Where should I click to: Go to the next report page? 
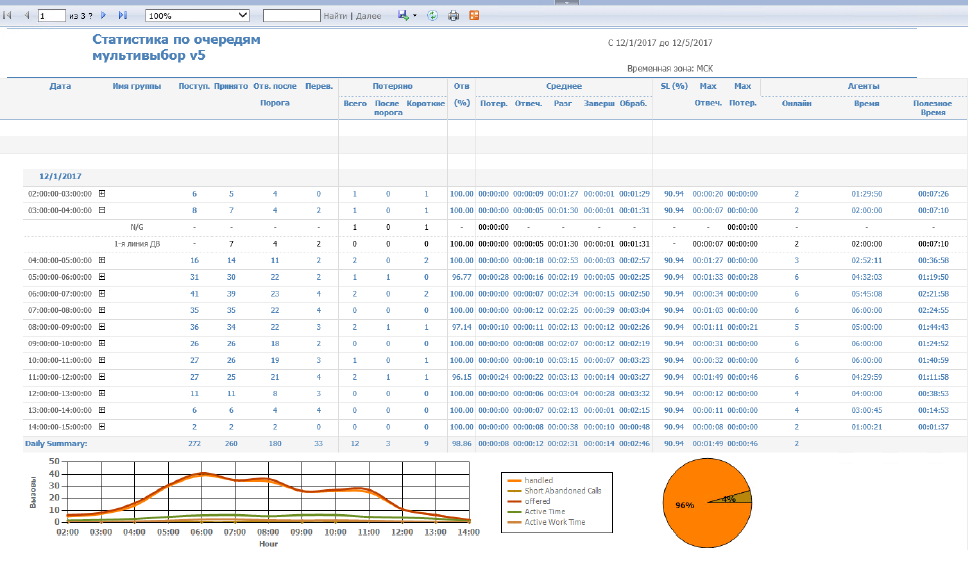point(103,15)
